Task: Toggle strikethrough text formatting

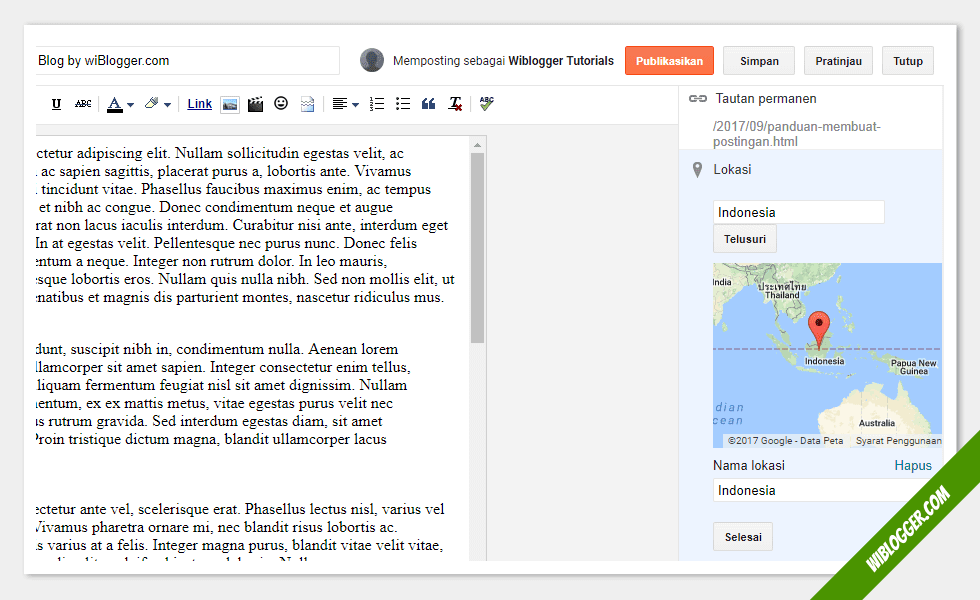Action: point(83,104)
